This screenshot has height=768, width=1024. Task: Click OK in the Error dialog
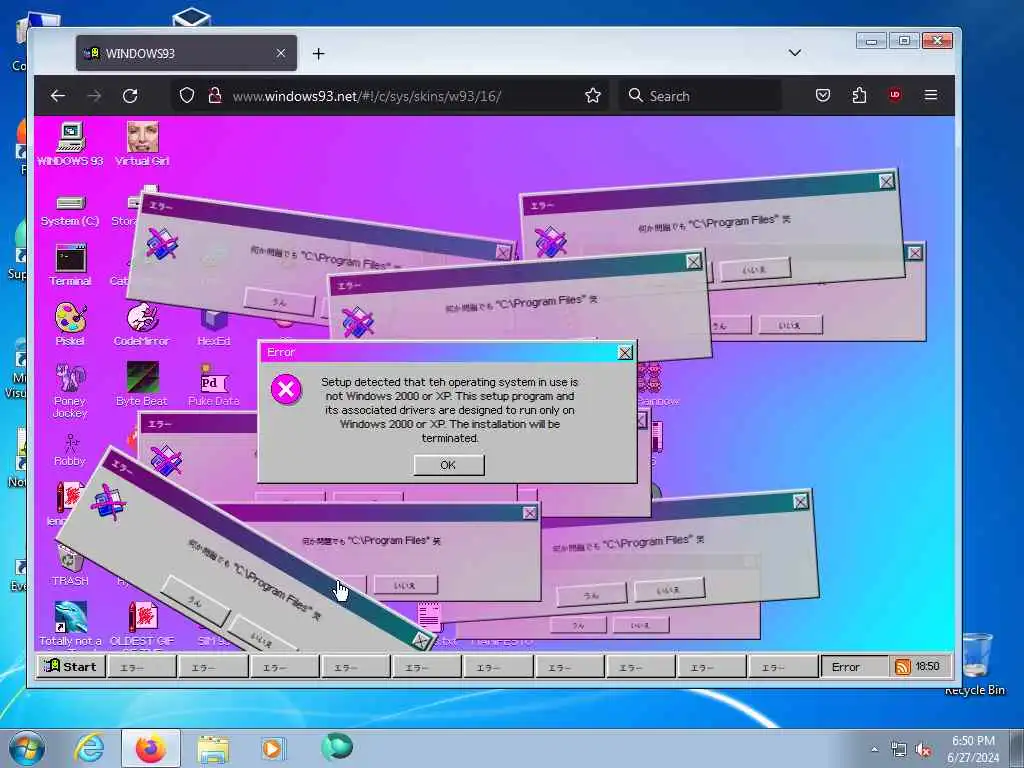coord(449,465)
